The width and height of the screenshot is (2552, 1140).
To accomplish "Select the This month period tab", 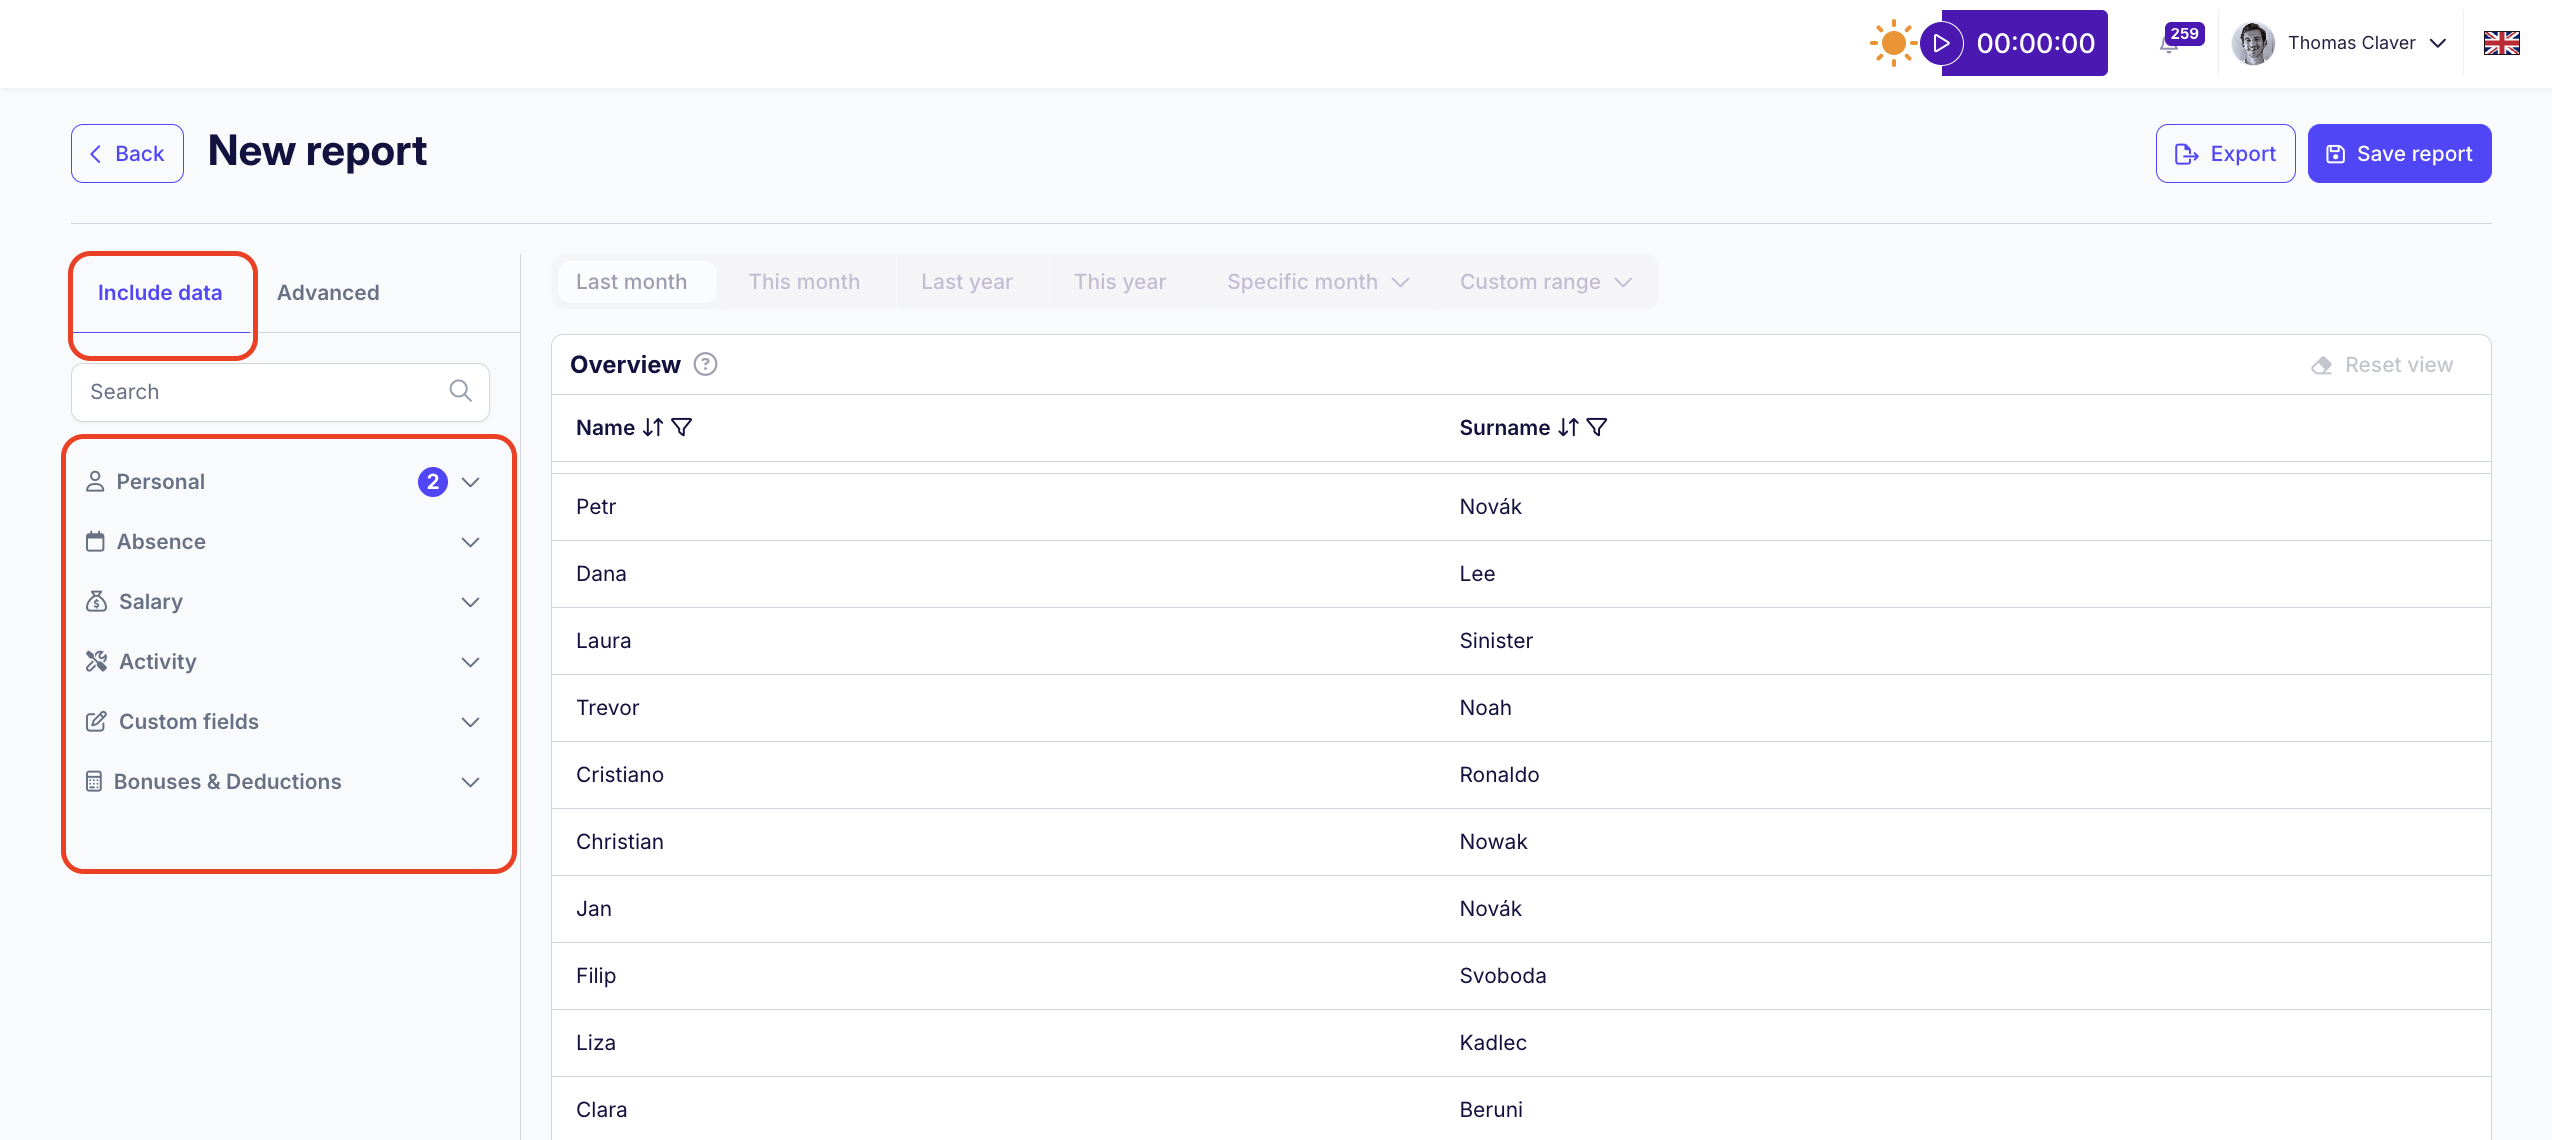I will 804,282.
